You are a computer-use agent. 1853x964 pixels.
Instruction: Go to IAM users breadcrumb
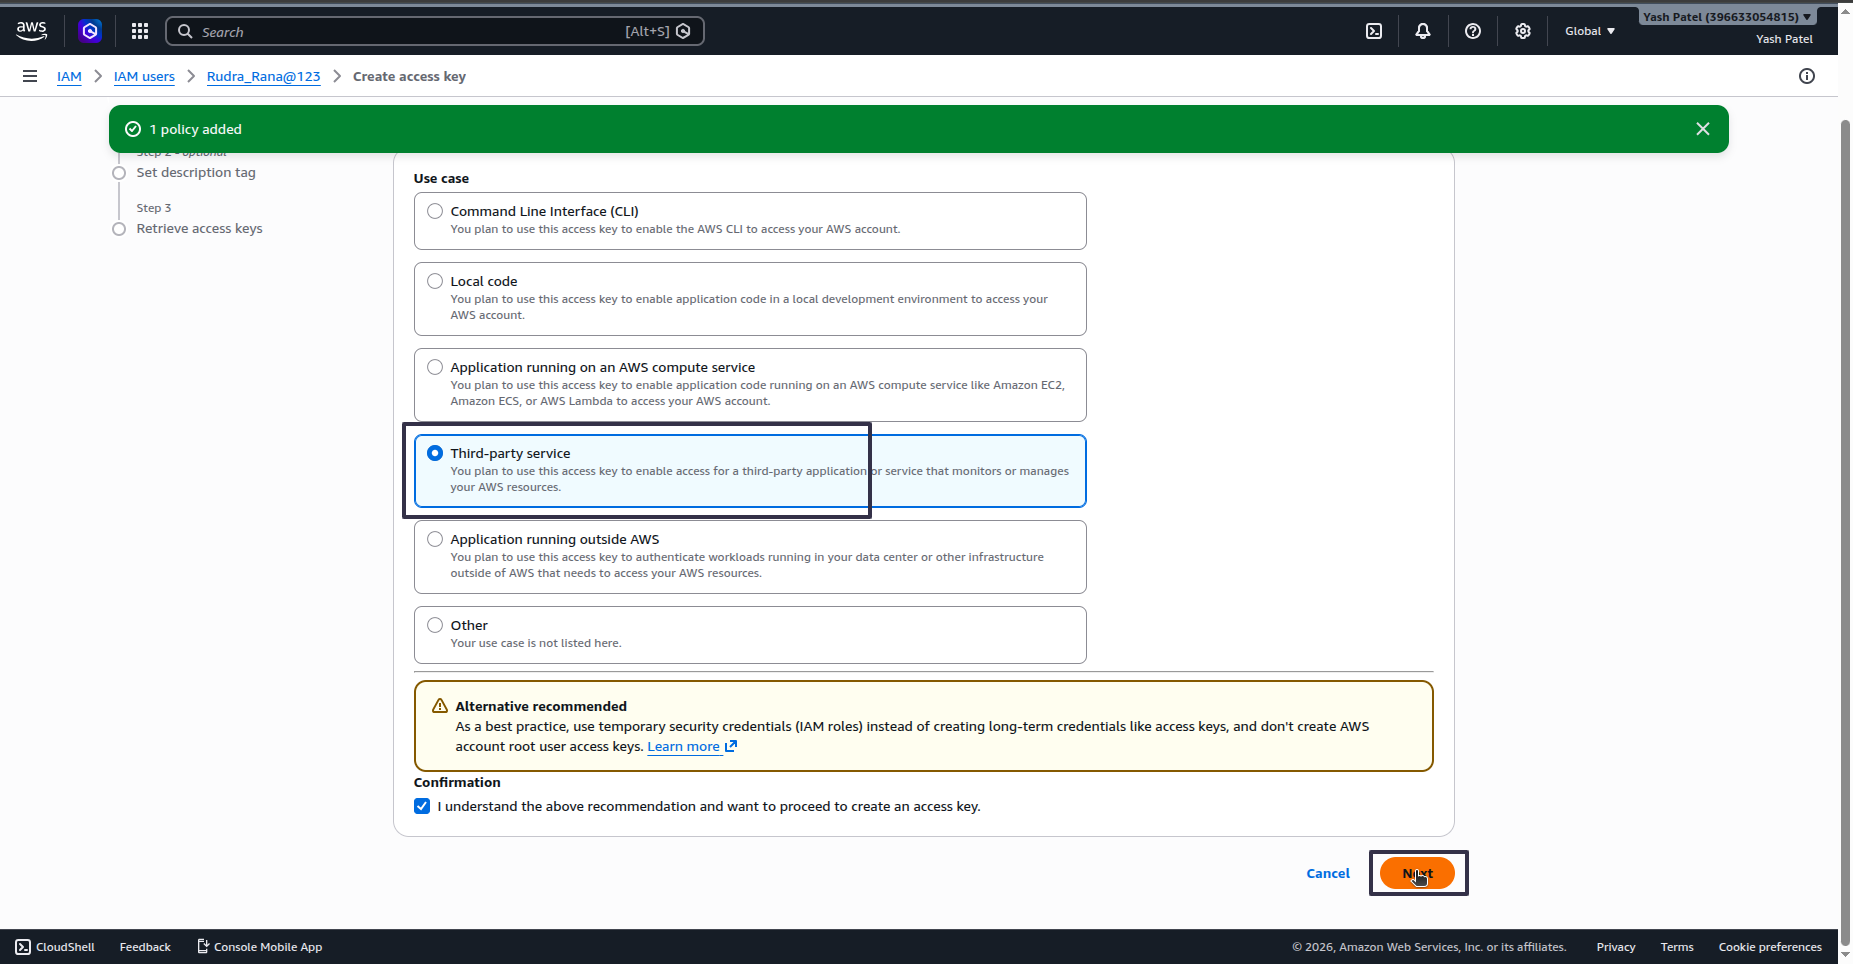coord(144,76)
